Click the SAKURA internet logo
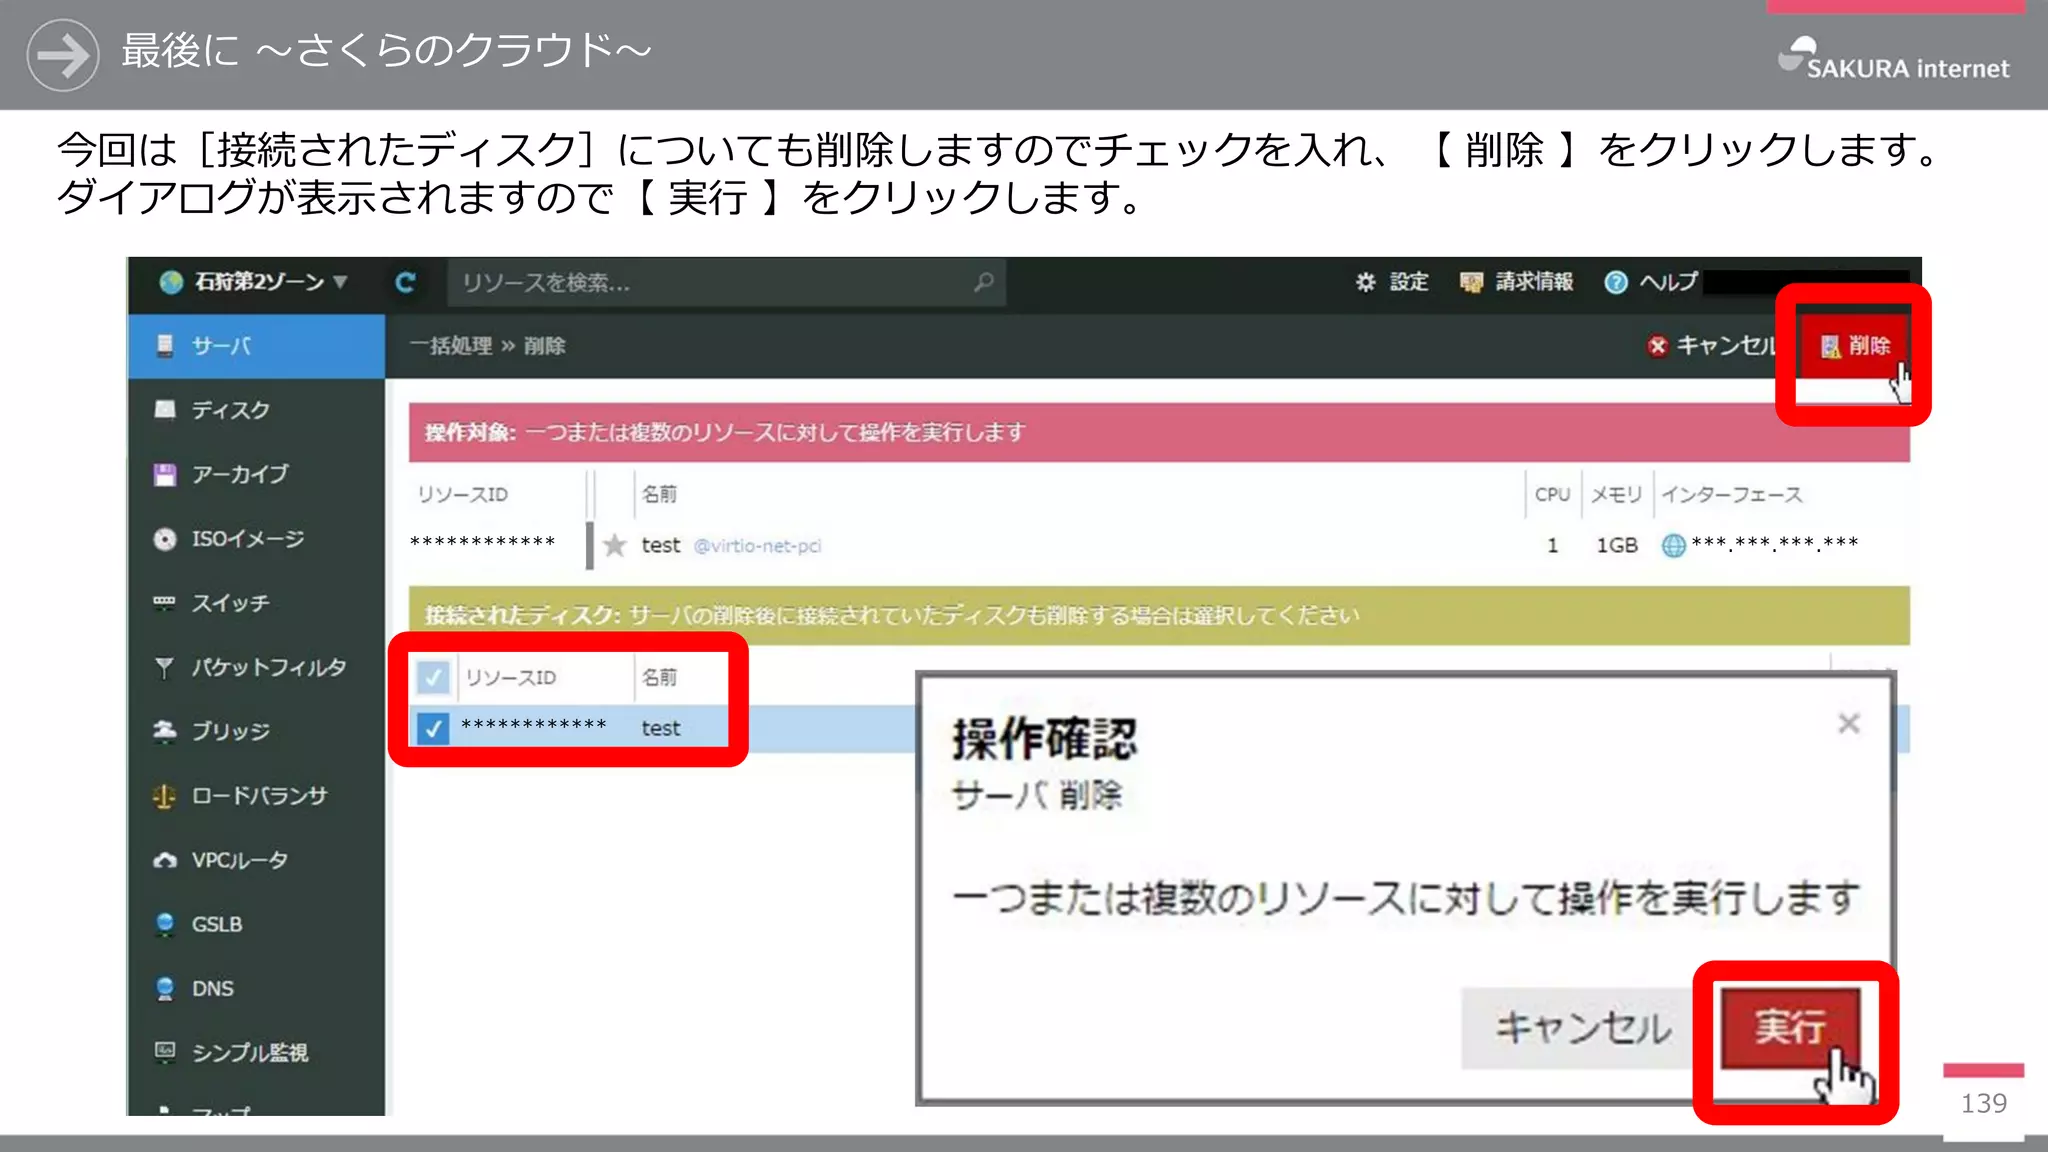Screen dimensions: 2048x1152 (x=1893, y=58)
